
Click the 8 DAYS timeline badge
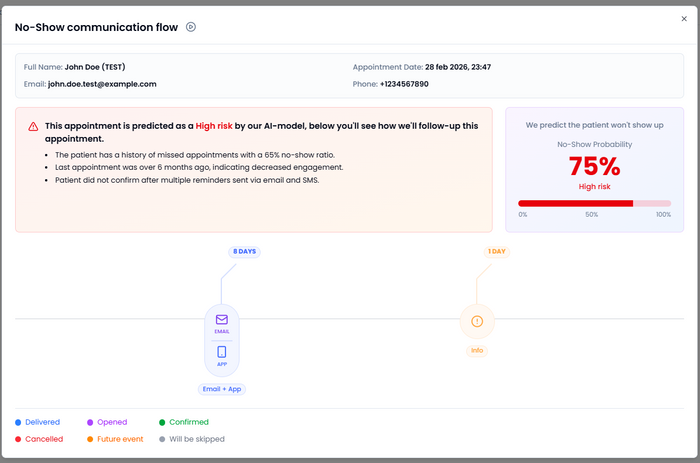pyautogui.click(x=245, y=251)
